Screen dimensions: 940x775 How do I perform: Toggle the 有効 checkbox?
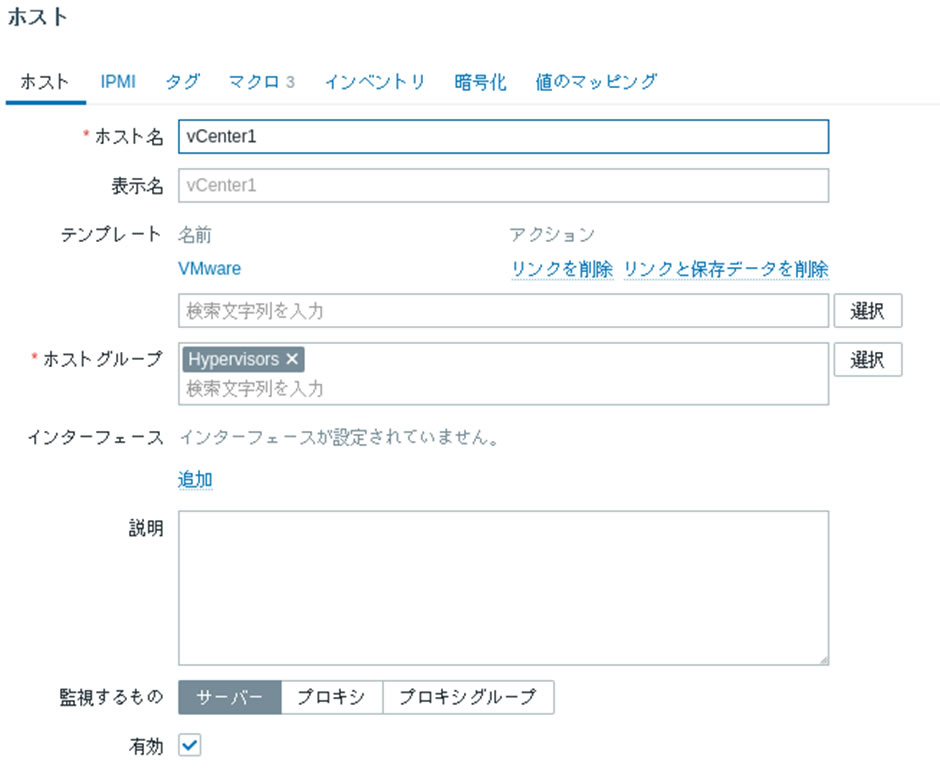pyautogui.click(x=190, y=745)
